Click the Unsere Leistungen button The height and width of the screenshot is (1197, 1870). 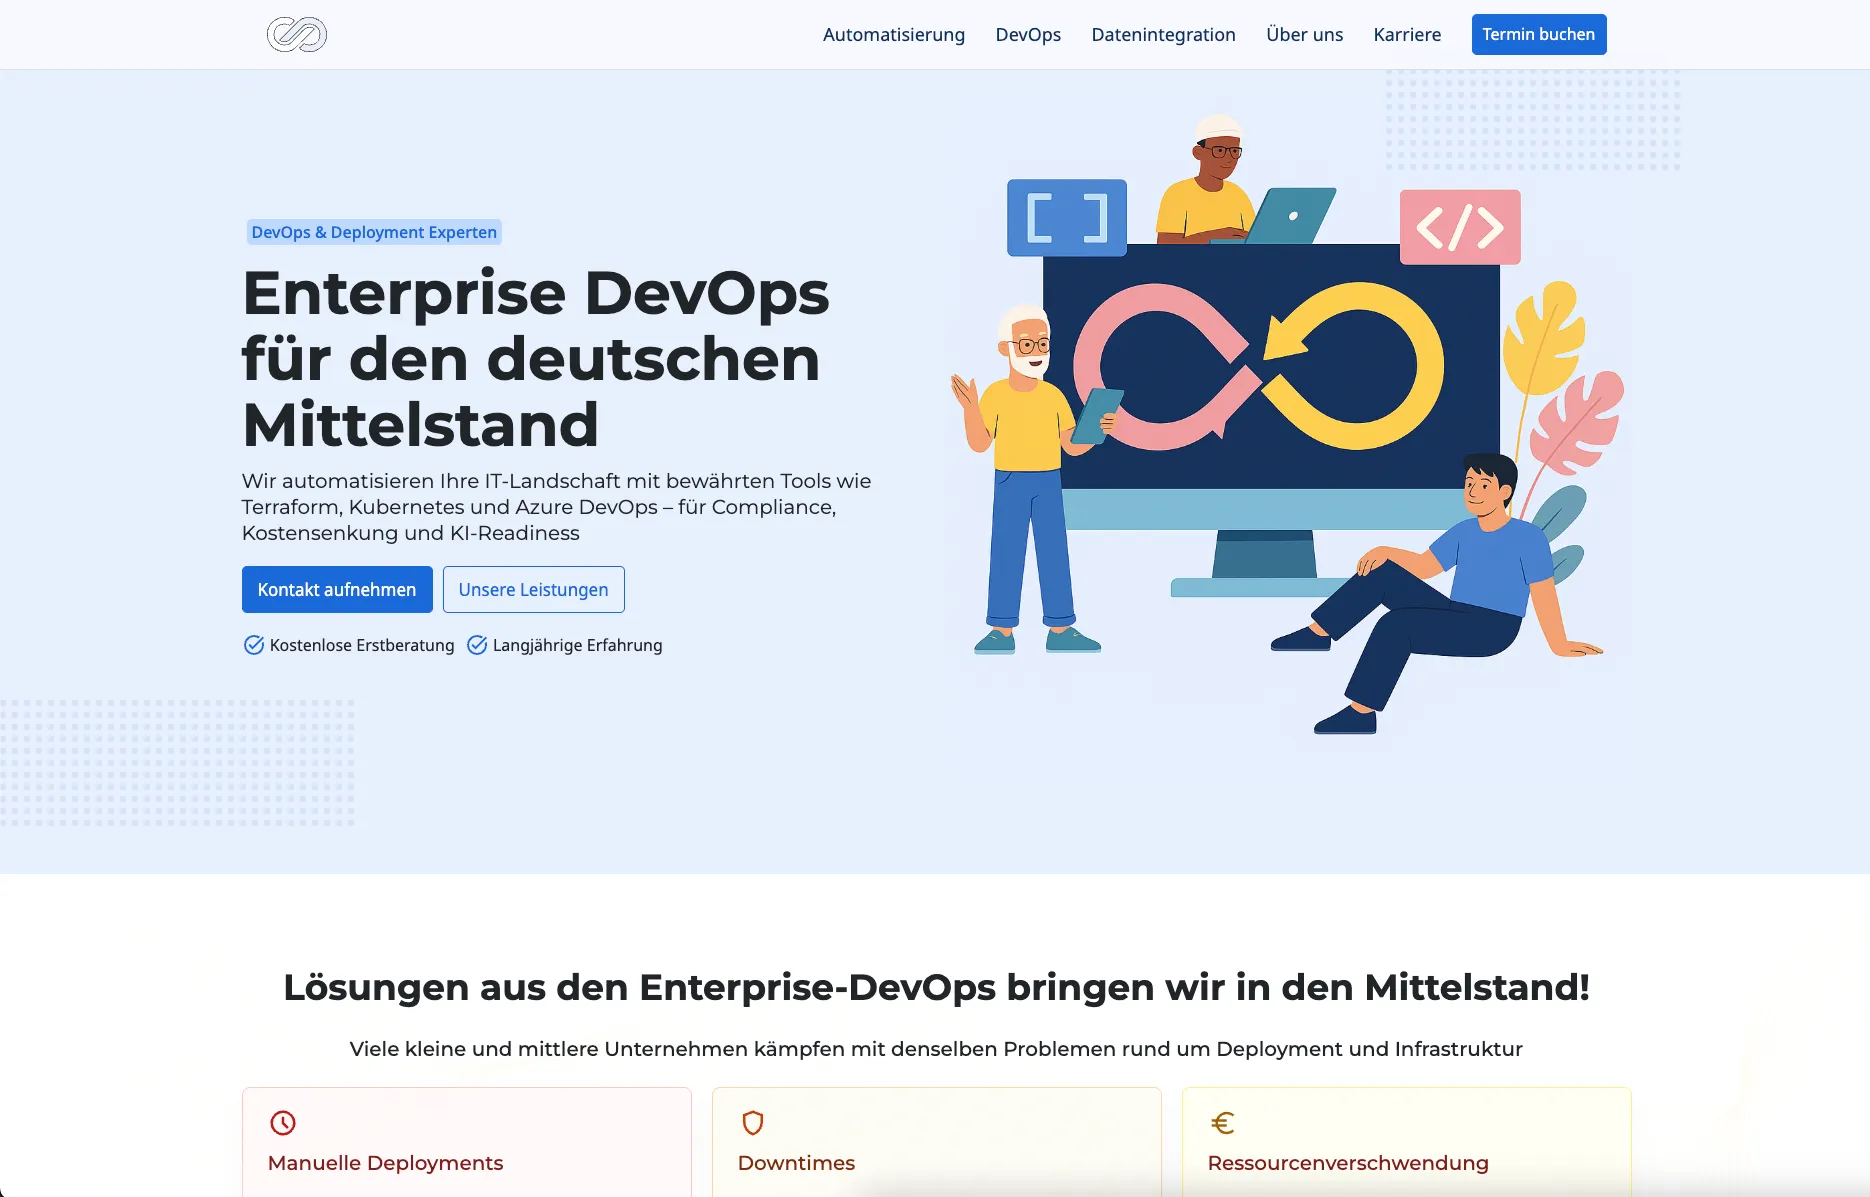pos(533,590)
